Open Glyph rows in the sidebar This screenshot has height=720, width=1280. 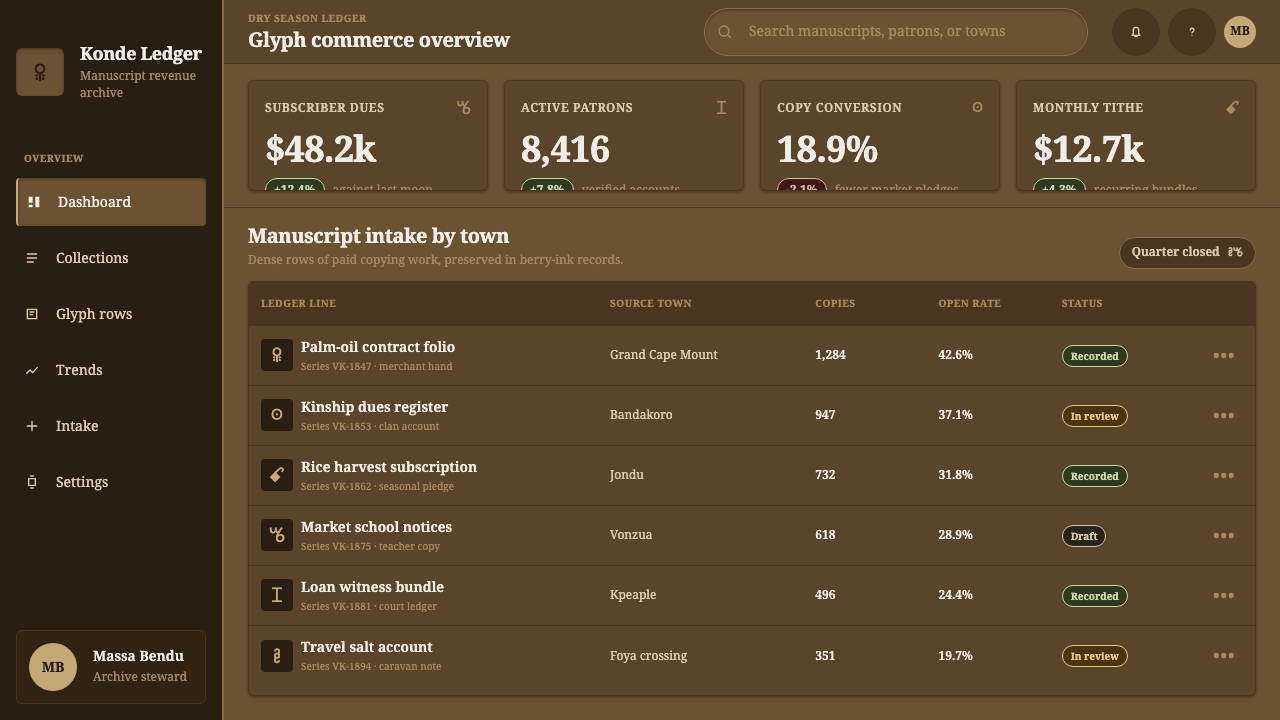pos(111,314)
